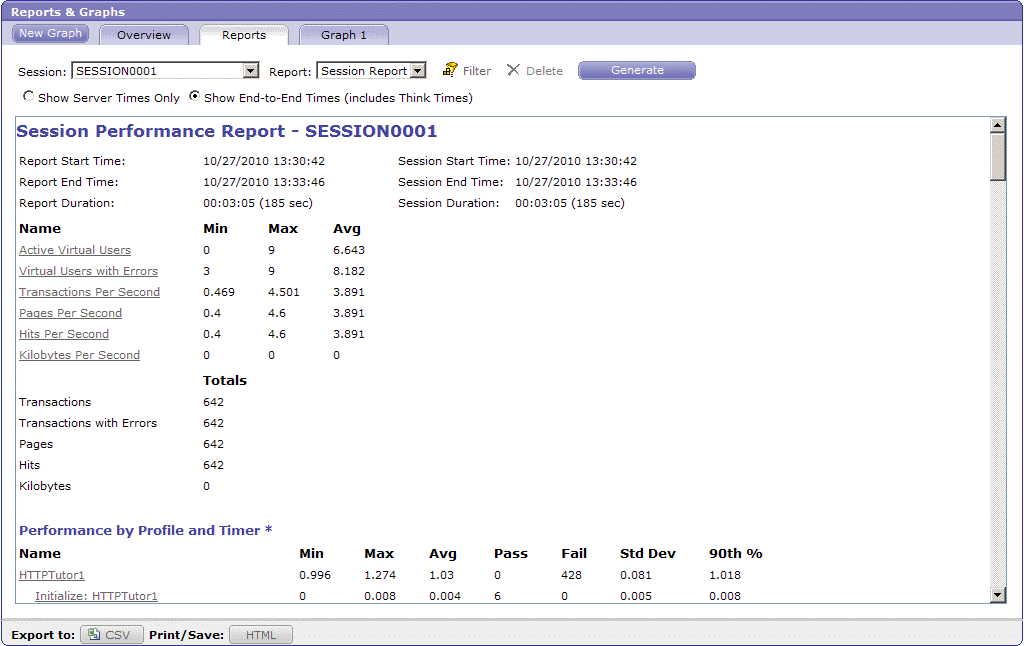
Task: Open the Report type dropdown
Action: point(418,71)
